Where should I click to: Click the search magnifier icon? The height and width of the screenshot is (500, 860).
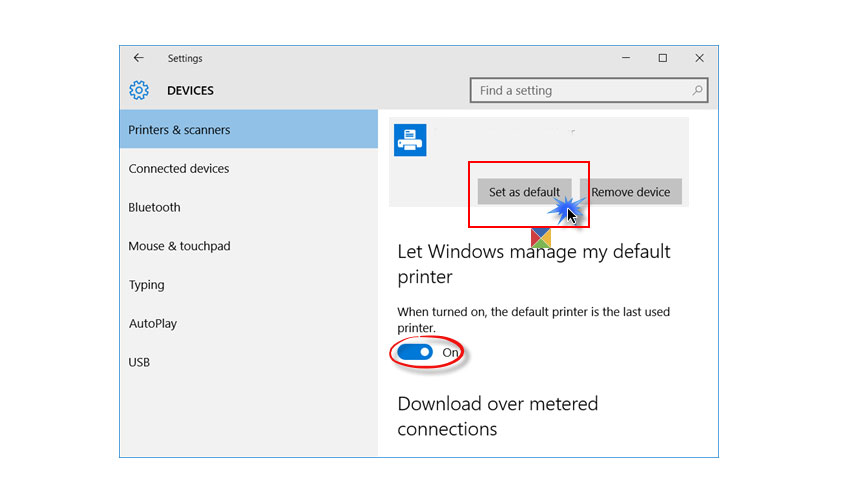click(697, 90)
